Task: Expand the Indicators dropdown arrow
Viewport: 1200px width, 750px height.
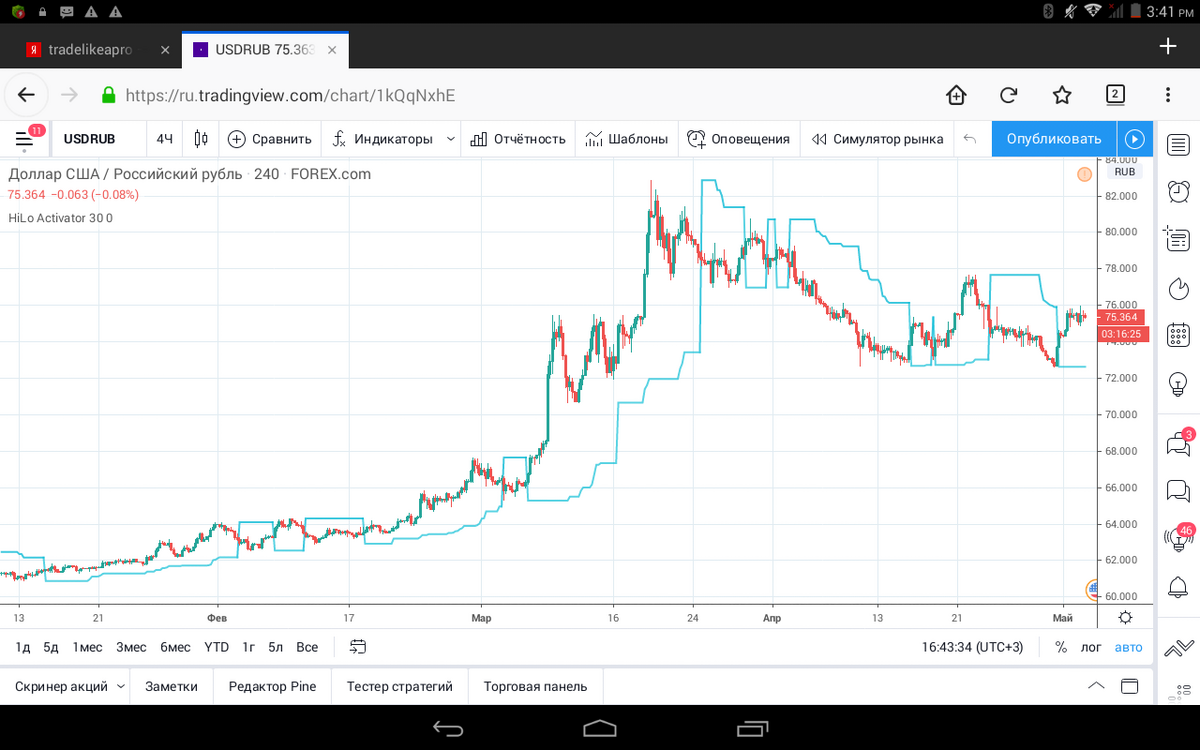Action: [x=451, y=139]
